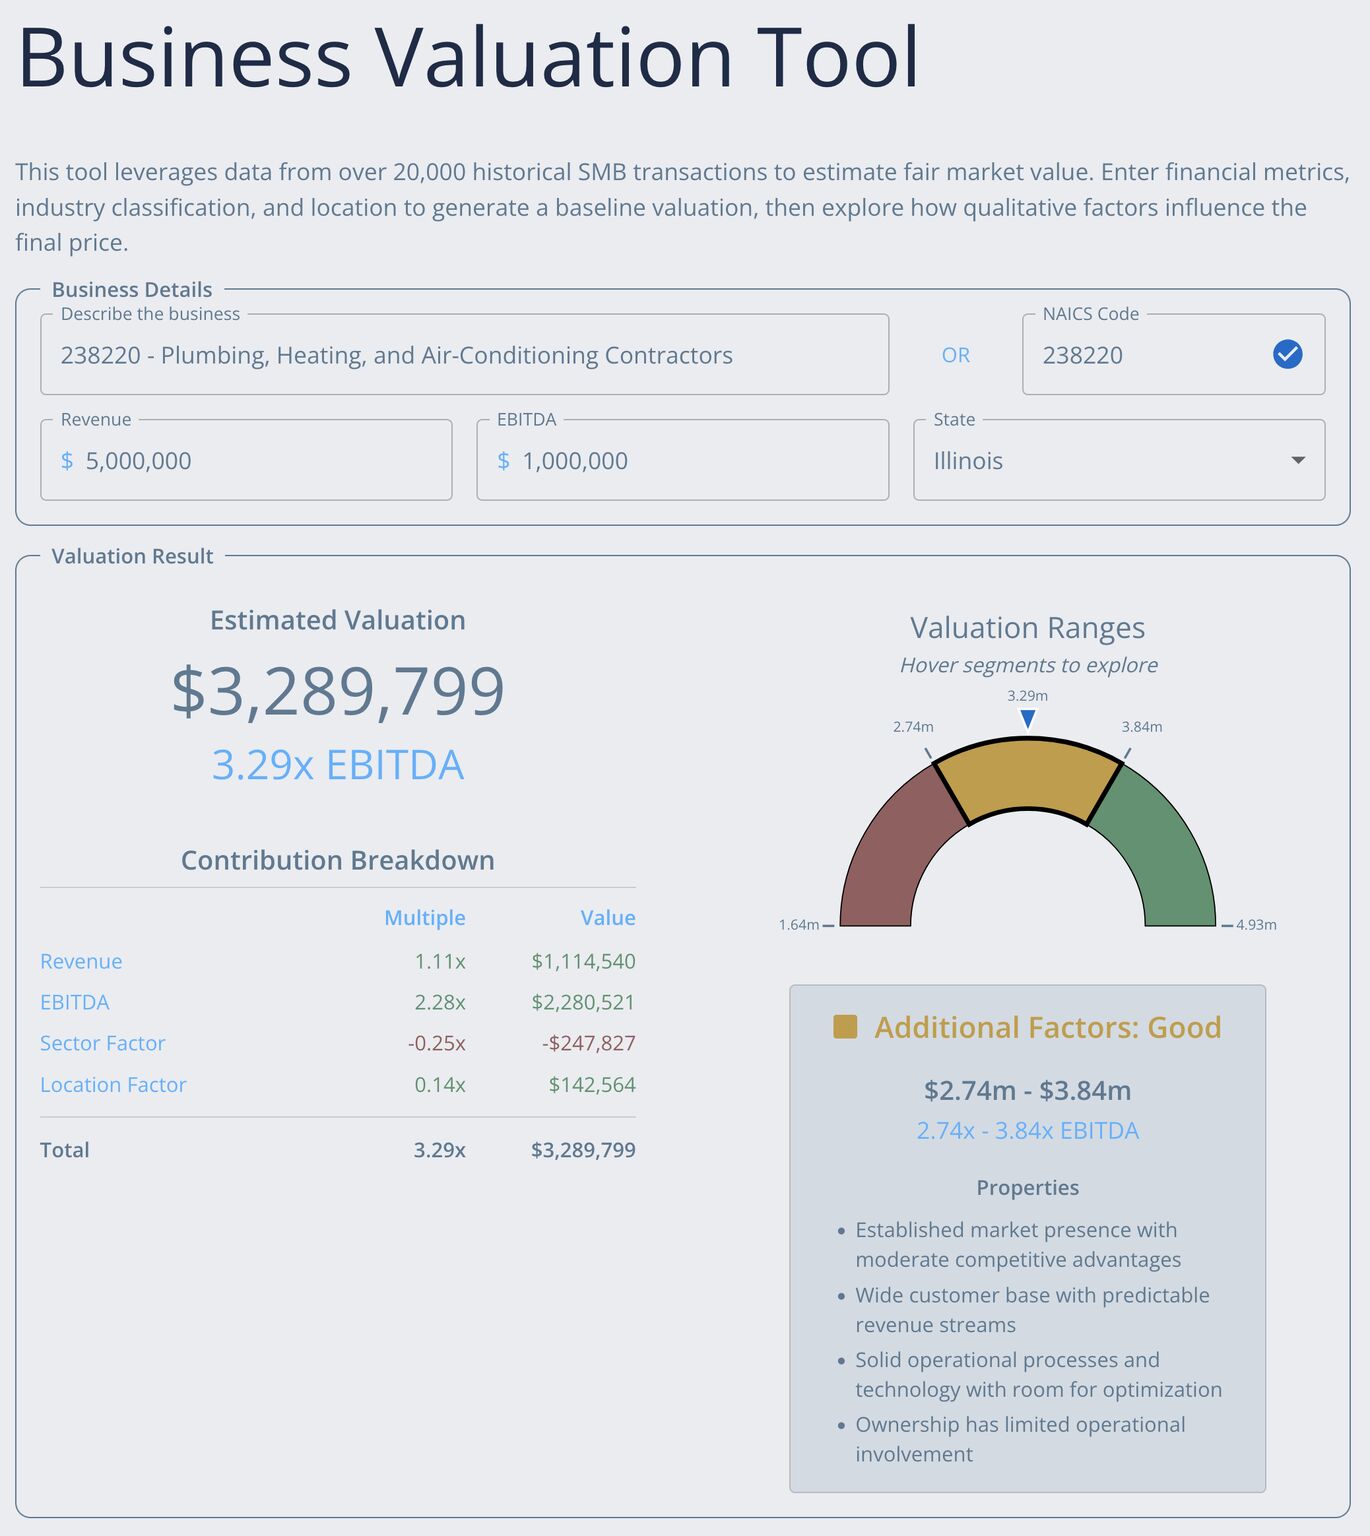
Task: Click the Value column header
Action: (x=608, y=918)
